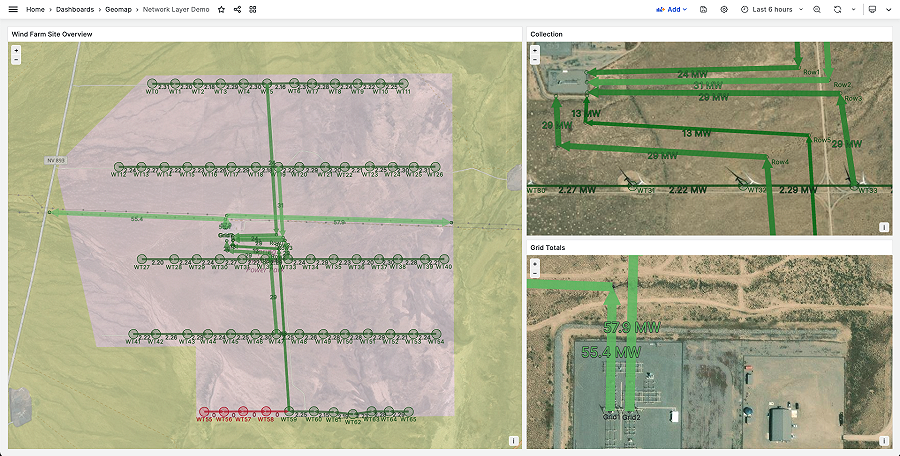
Task: Zoom out on Grid Totals map
Action: tap(535, 273)
